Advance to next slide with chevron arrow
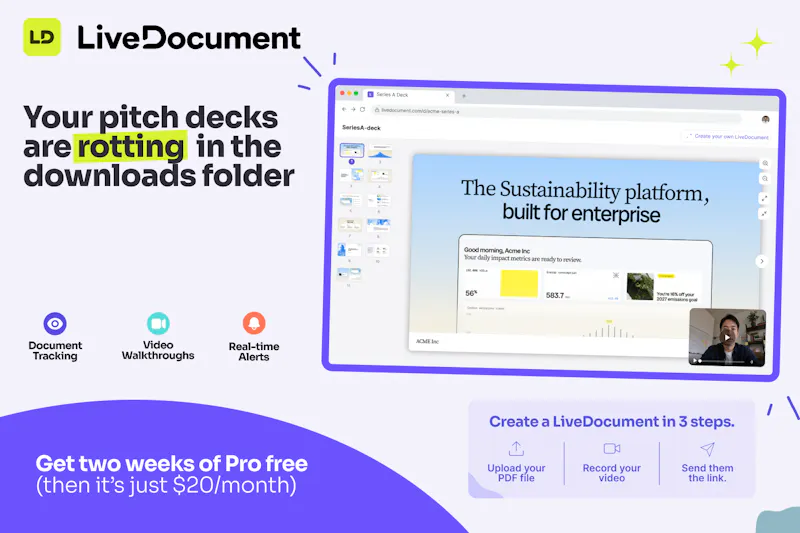 click(762, 261)
